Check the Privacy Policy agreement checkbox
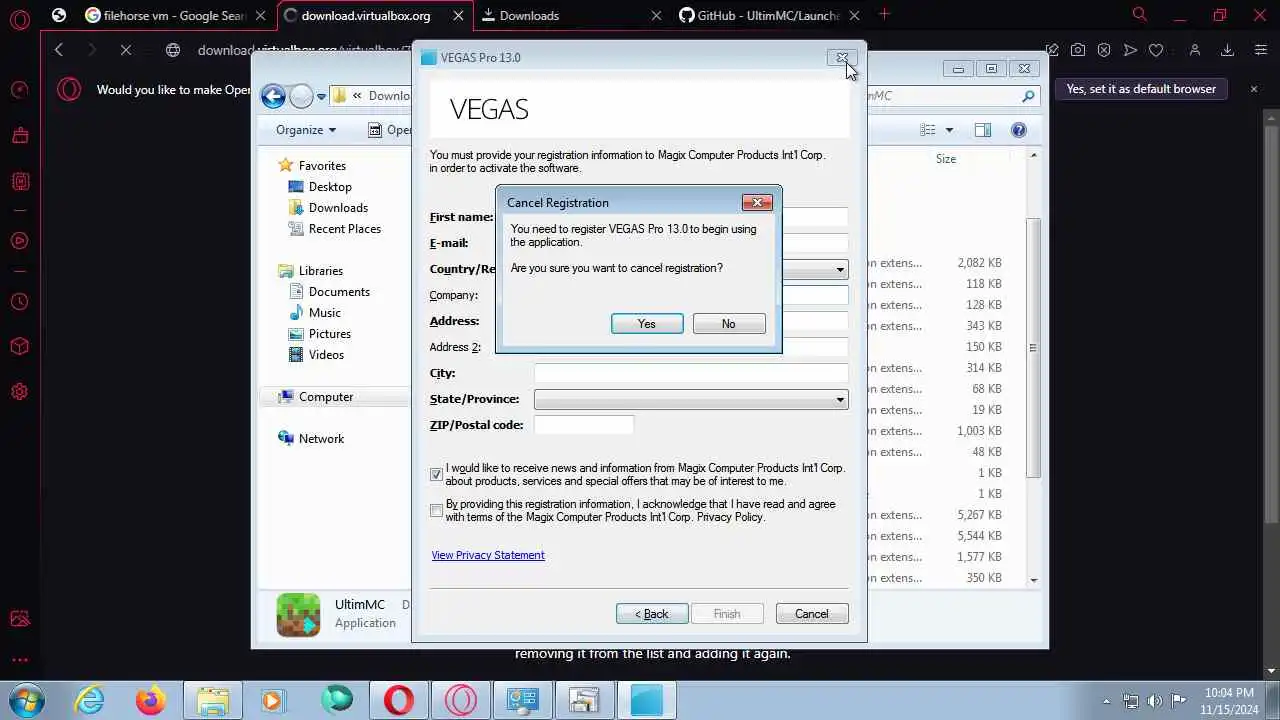This screenshot has height=720, width=1280. tap(436, 511)
